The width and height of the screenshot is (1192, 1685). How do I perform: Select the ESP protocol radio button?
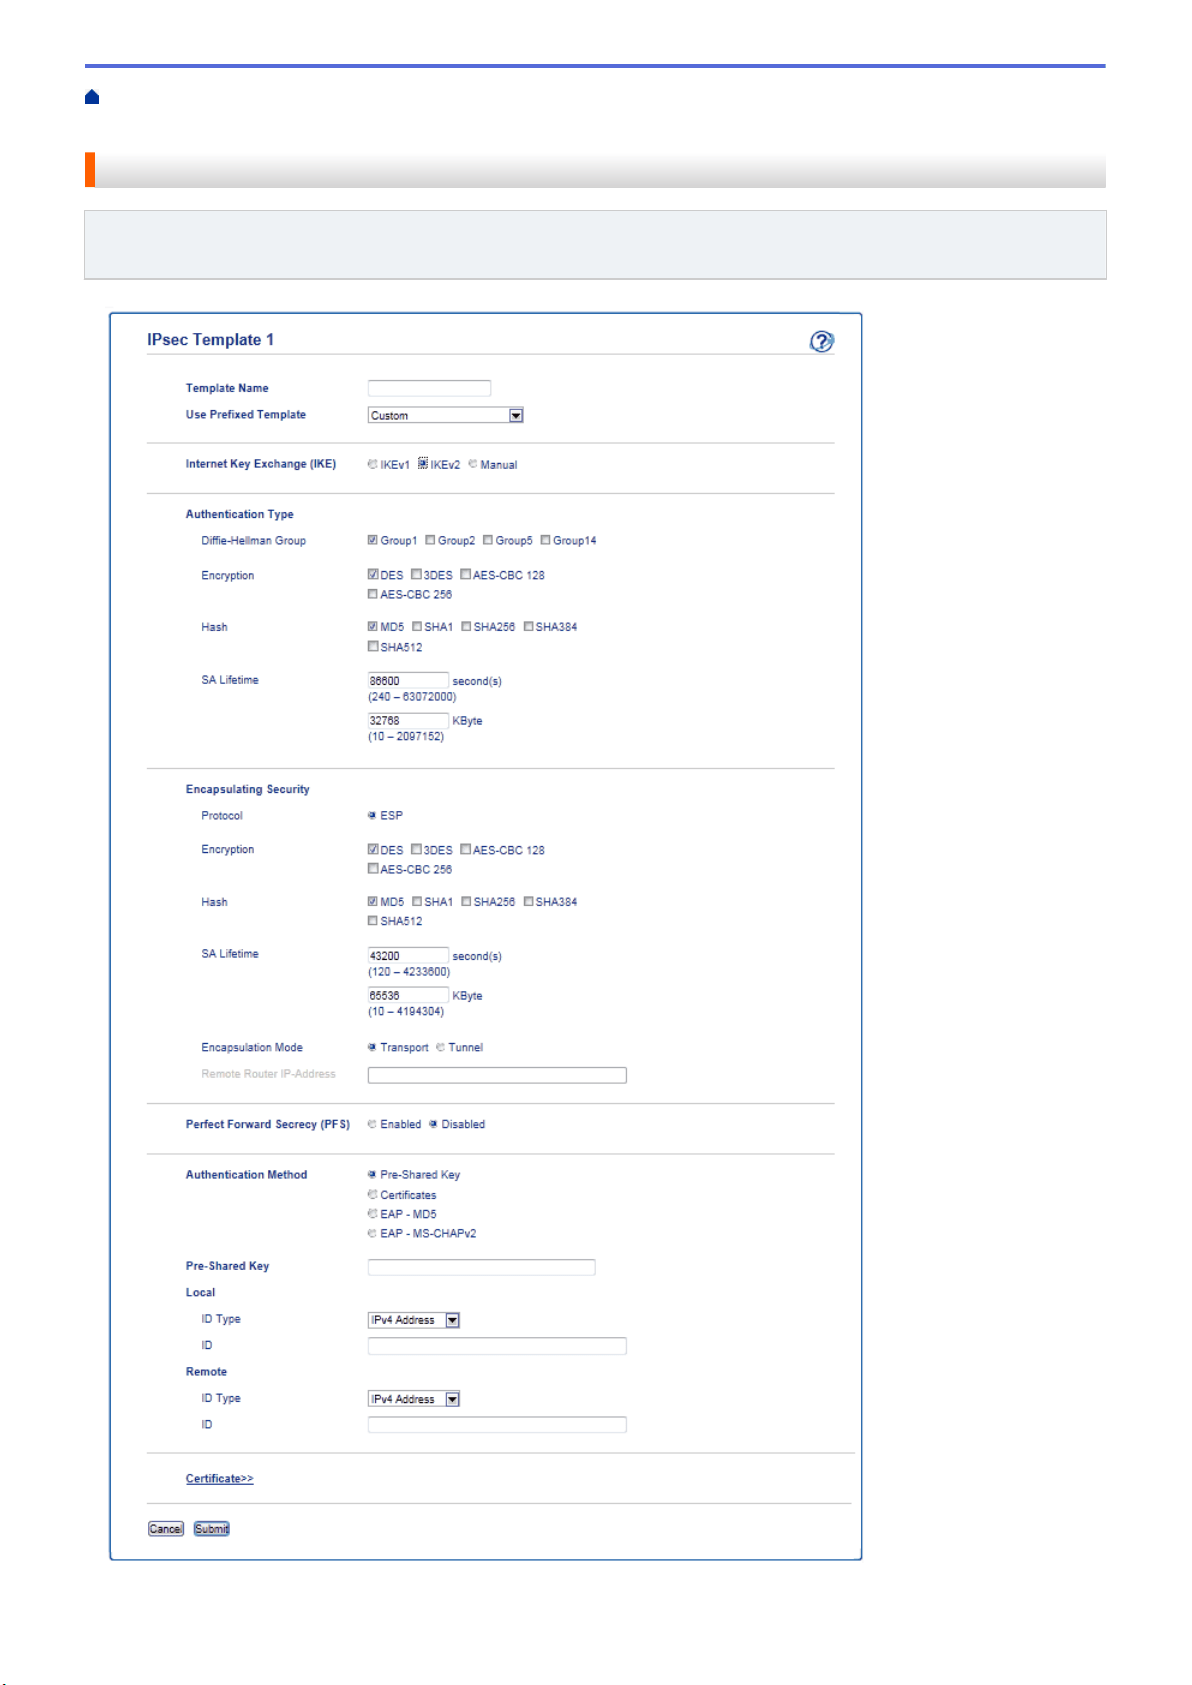tap(372, 815)
